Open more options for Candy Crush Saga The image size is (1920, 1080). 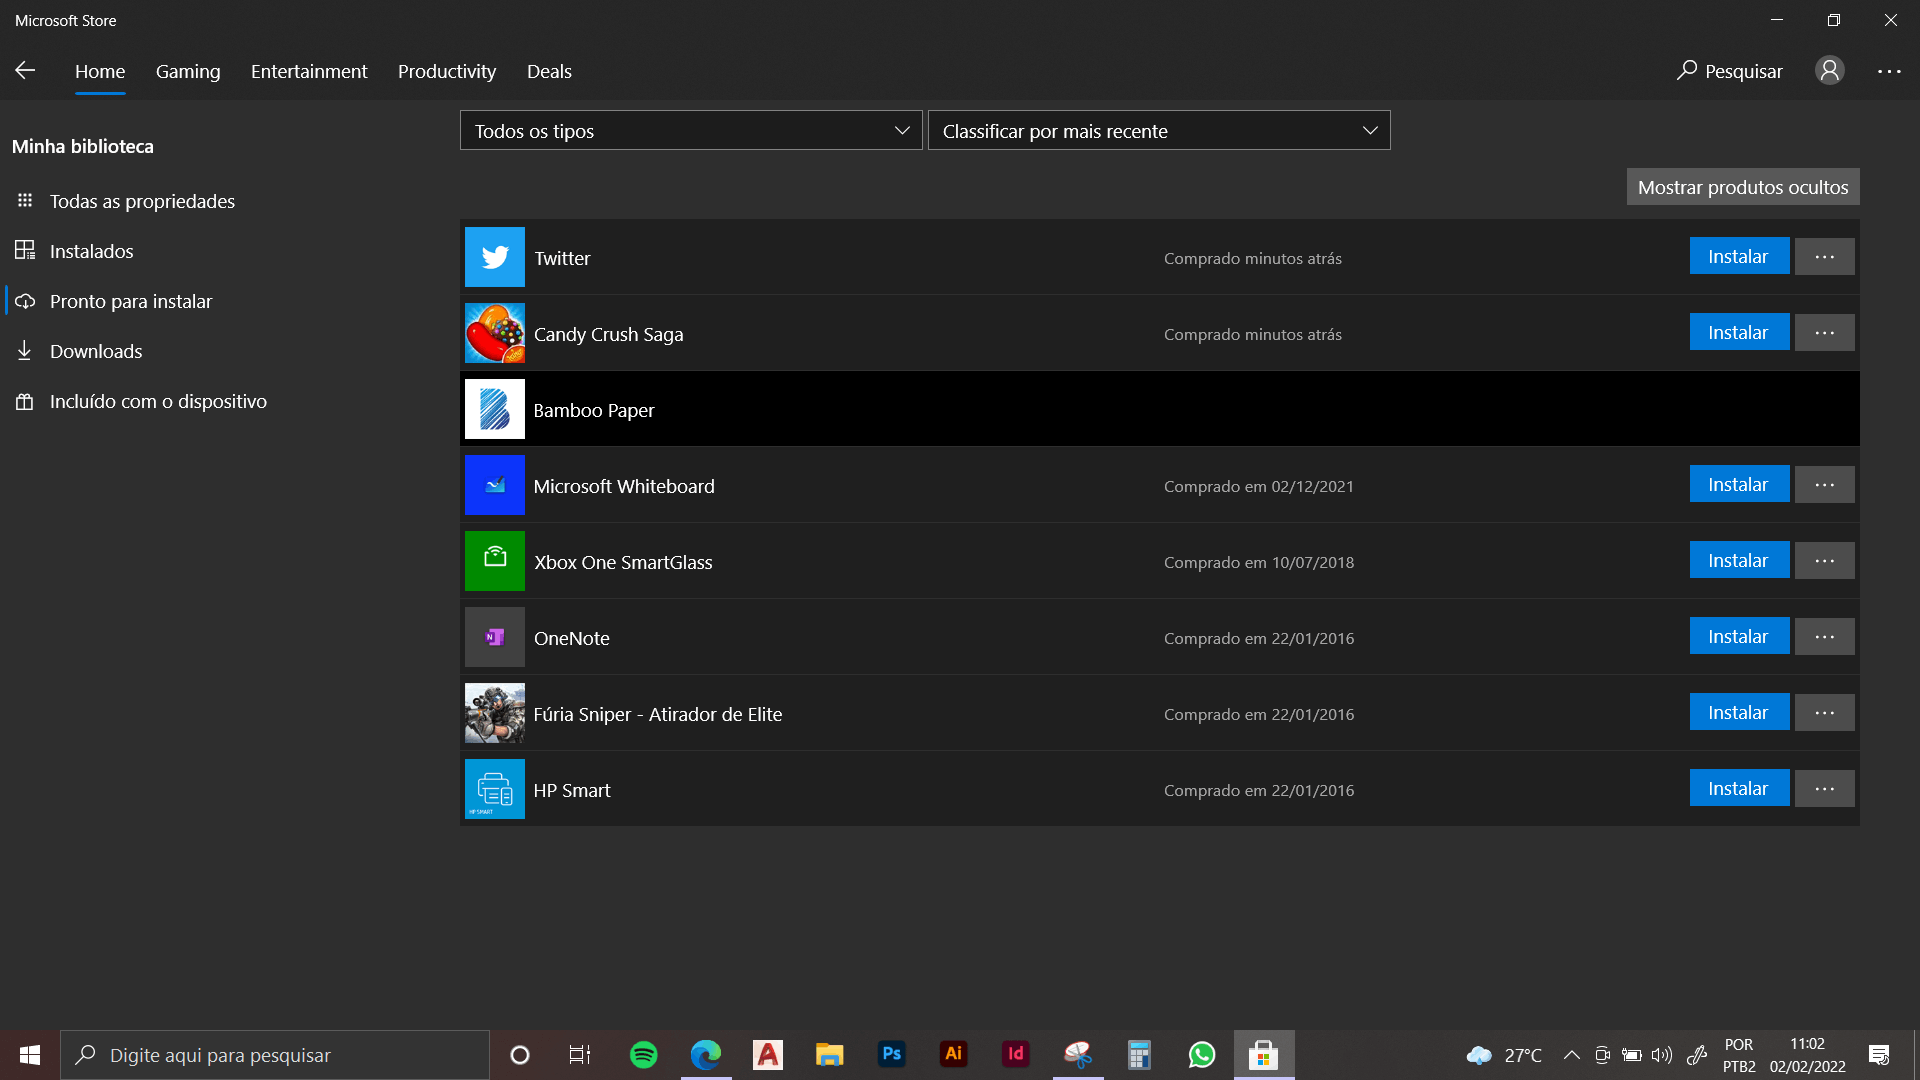click(1825, 332)
